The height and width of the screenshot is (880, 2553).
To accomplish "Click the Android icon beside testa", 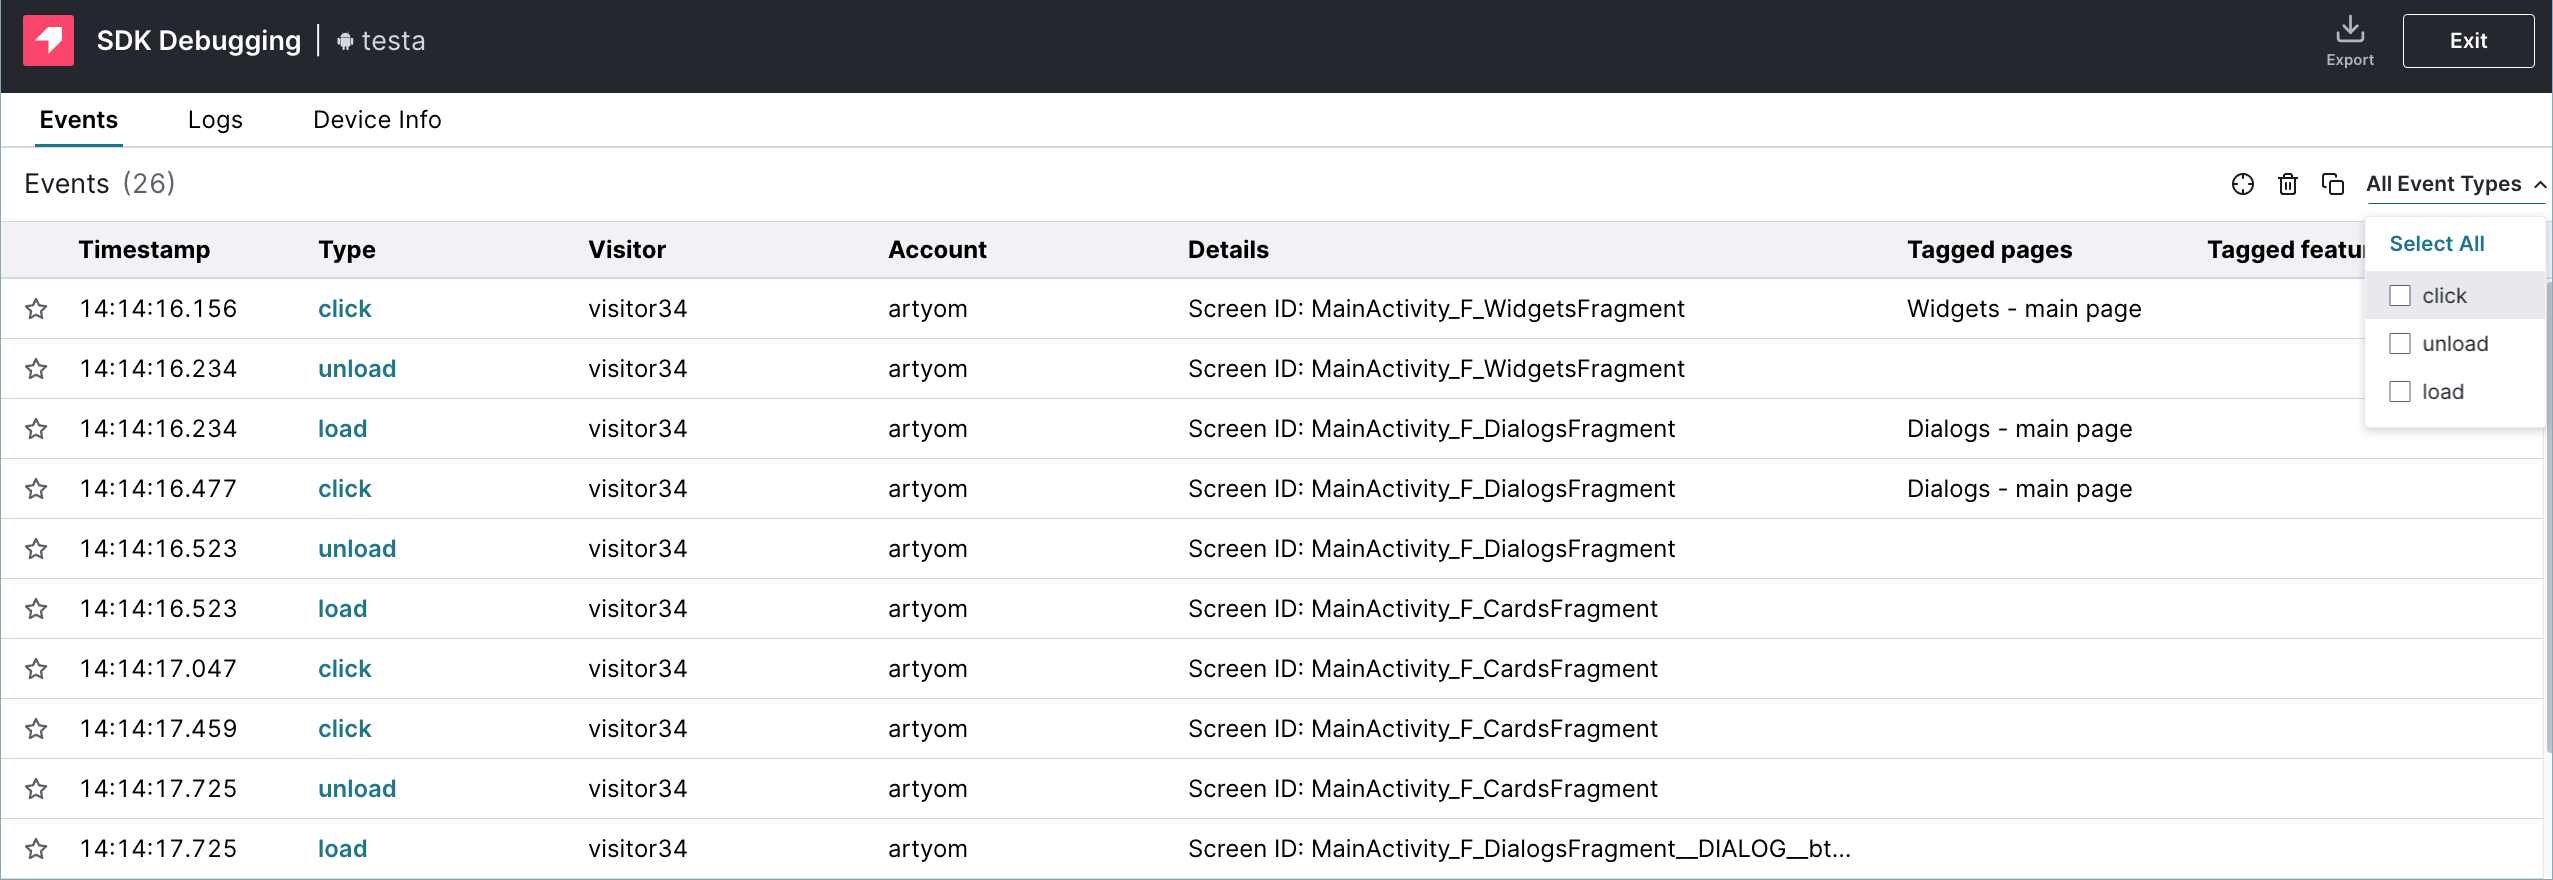I will [x=345, y=41].
